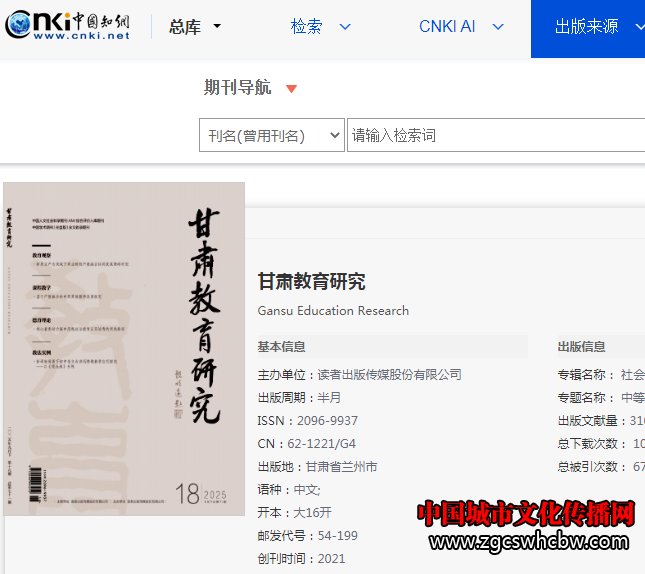
Task: Click the 甘肃教育研究 journal title heading
Action: pos(311,281)
